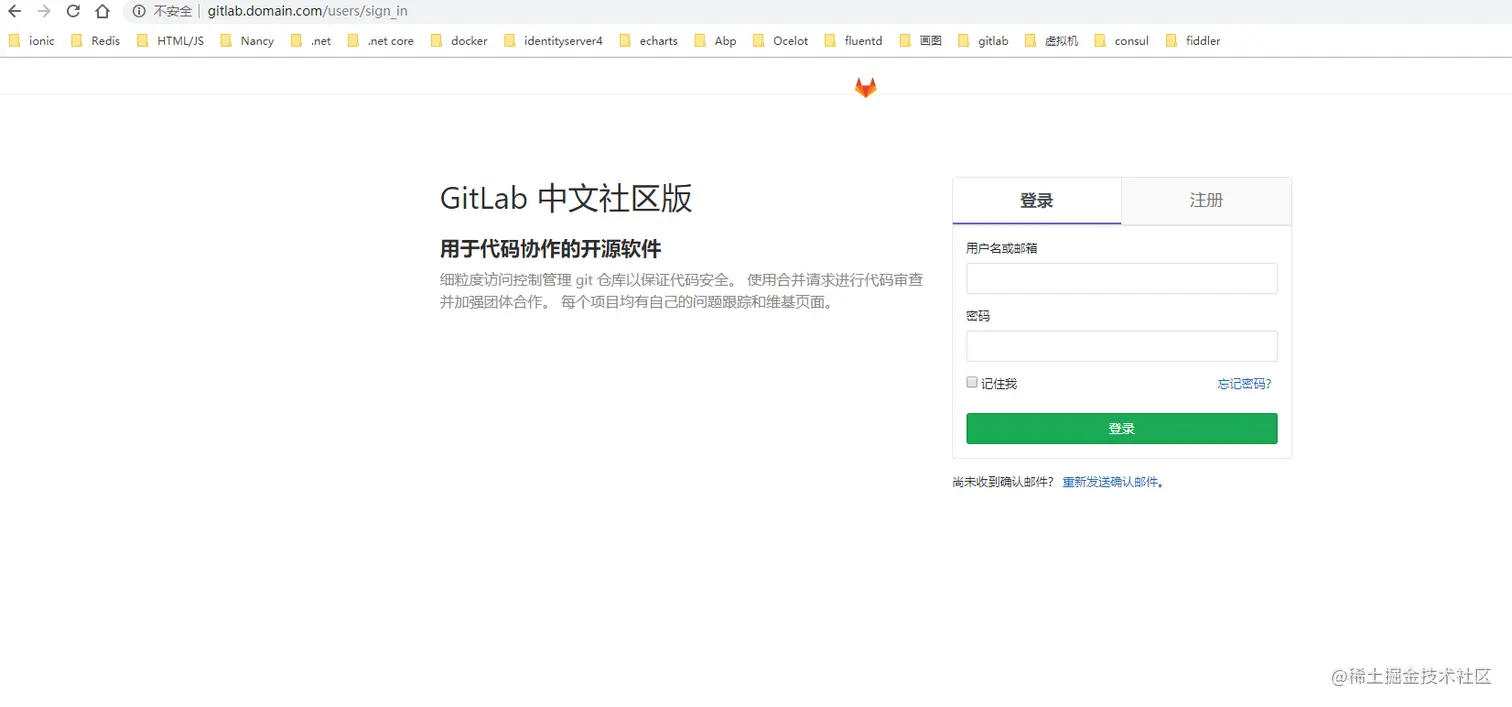Image resolution: width=1512 pixels, height=707 pixels.
Task: Open the ionic bookmark folder
Action: click(x=32, y=41)
